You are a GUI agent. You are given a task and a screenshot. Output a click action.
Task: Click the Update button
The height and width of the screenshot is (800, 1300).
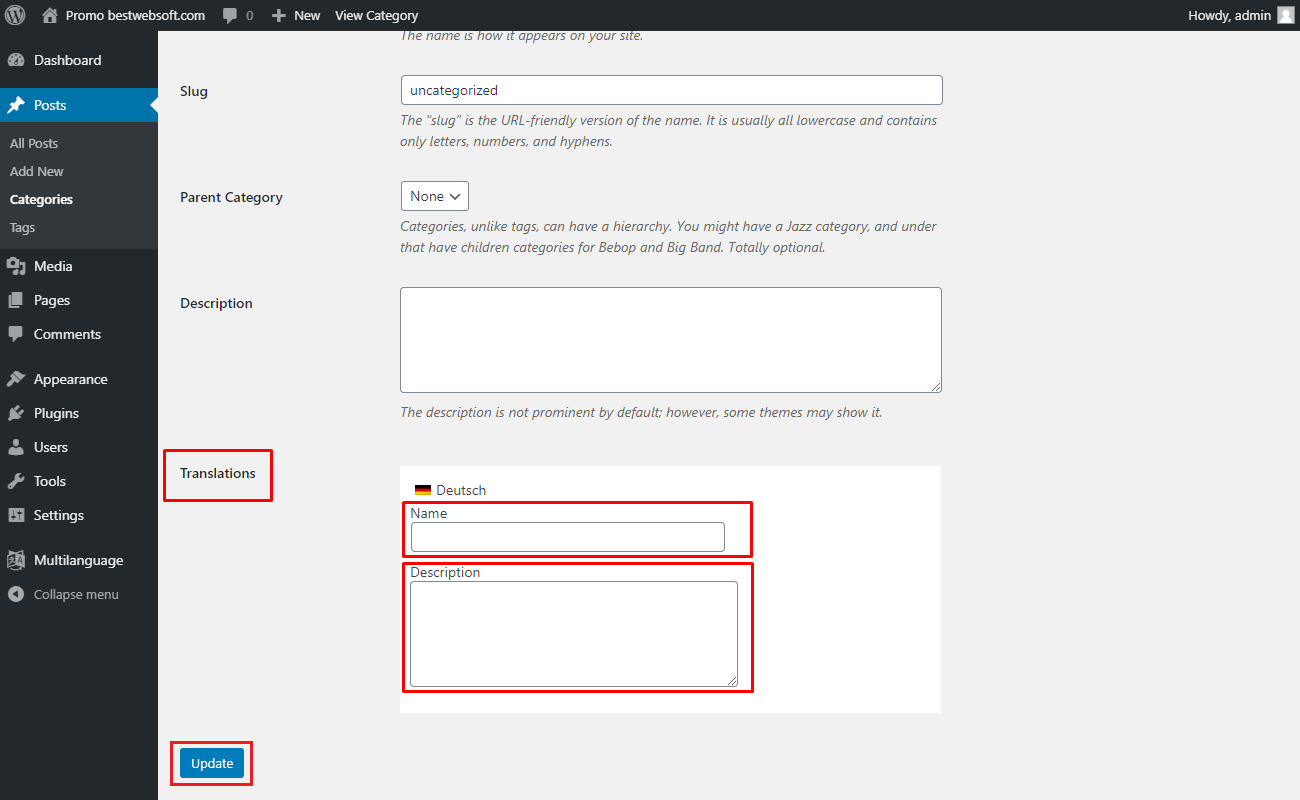[212, 763]
